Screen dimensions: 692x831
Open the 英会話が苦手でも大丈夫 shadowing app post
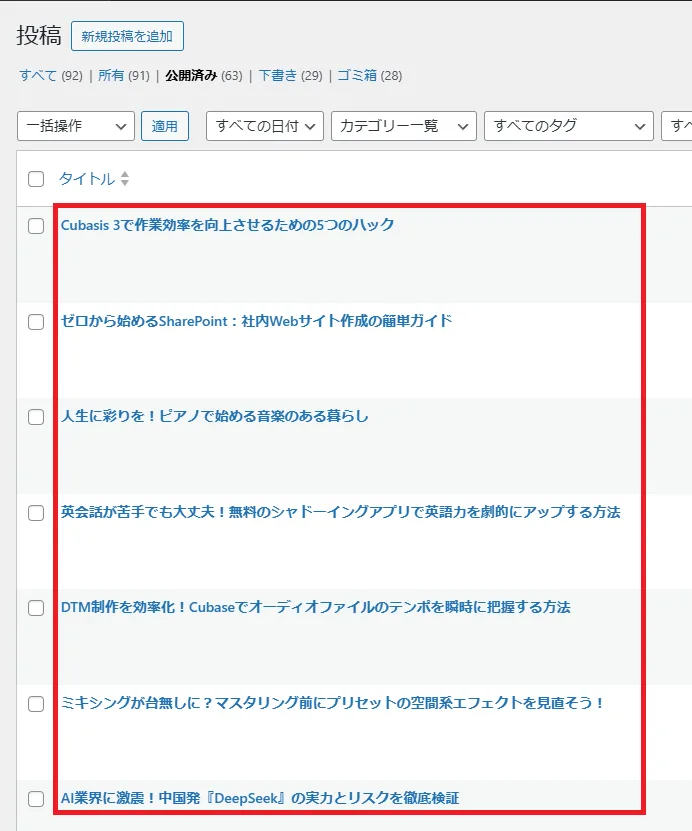(x=340, y=512)
